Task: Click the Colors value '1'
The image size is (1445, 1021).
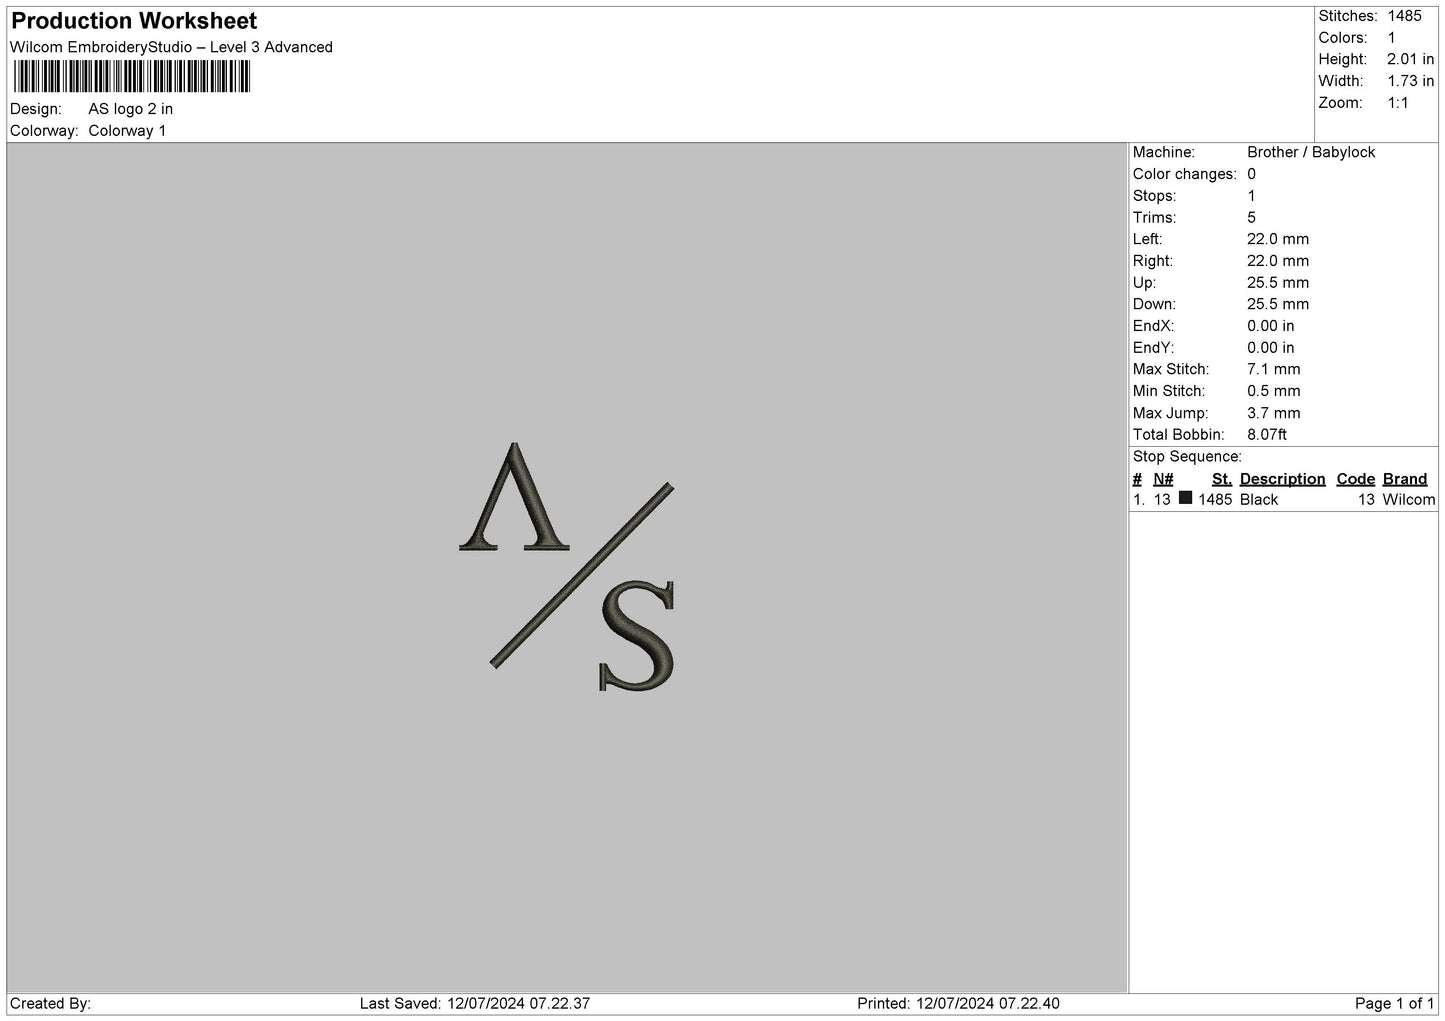Action: coord(1391,38)
